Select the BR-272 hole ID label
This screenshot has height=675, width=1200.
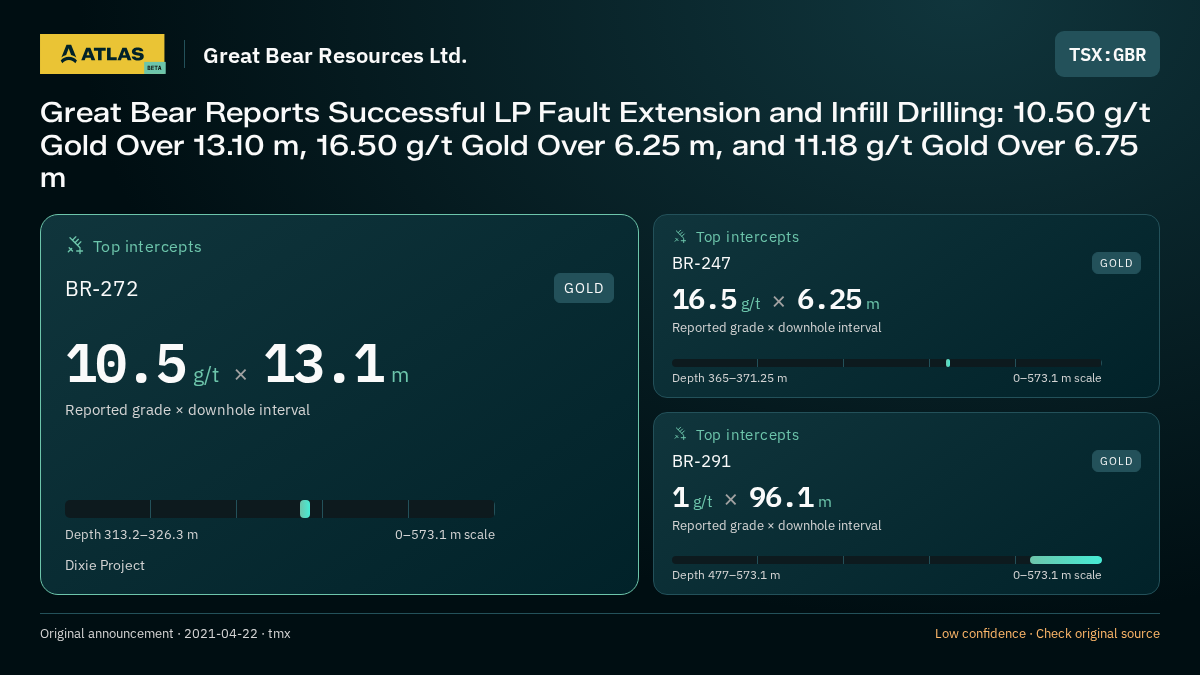(102, 289)
